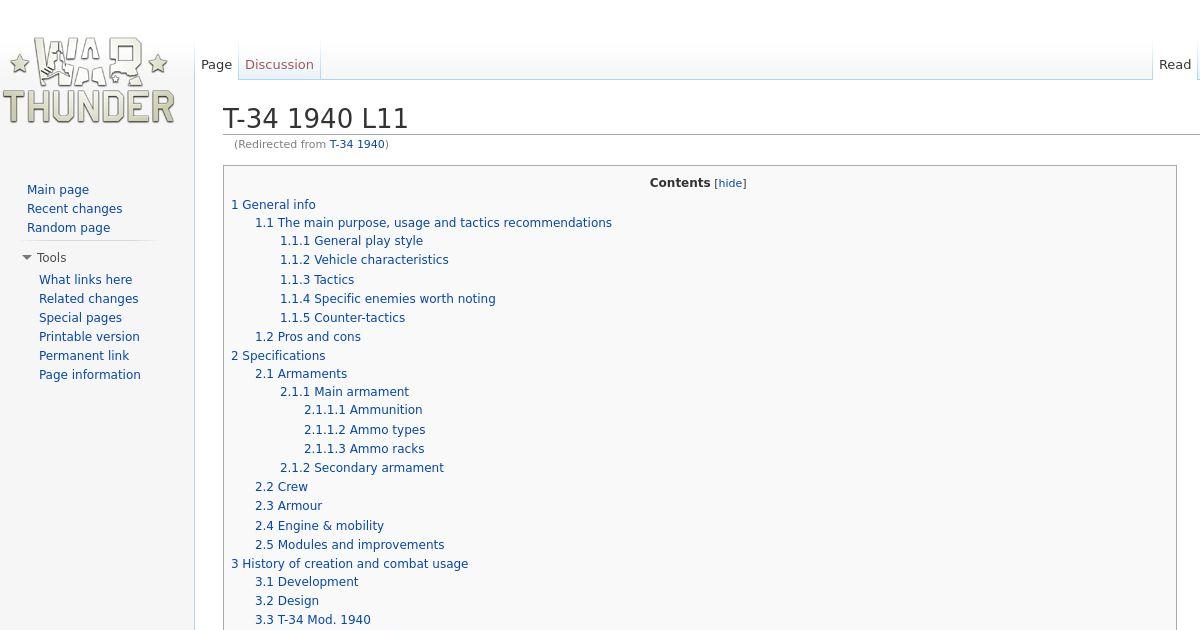Go to Main page in sidebar
Screen dimensions: 1200x630
point(58,190)
